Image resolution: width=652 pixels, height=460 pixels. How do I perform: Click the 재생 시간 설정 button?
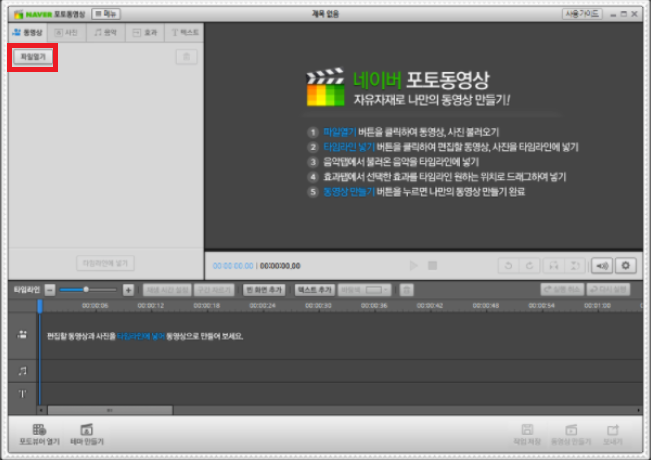167,290
